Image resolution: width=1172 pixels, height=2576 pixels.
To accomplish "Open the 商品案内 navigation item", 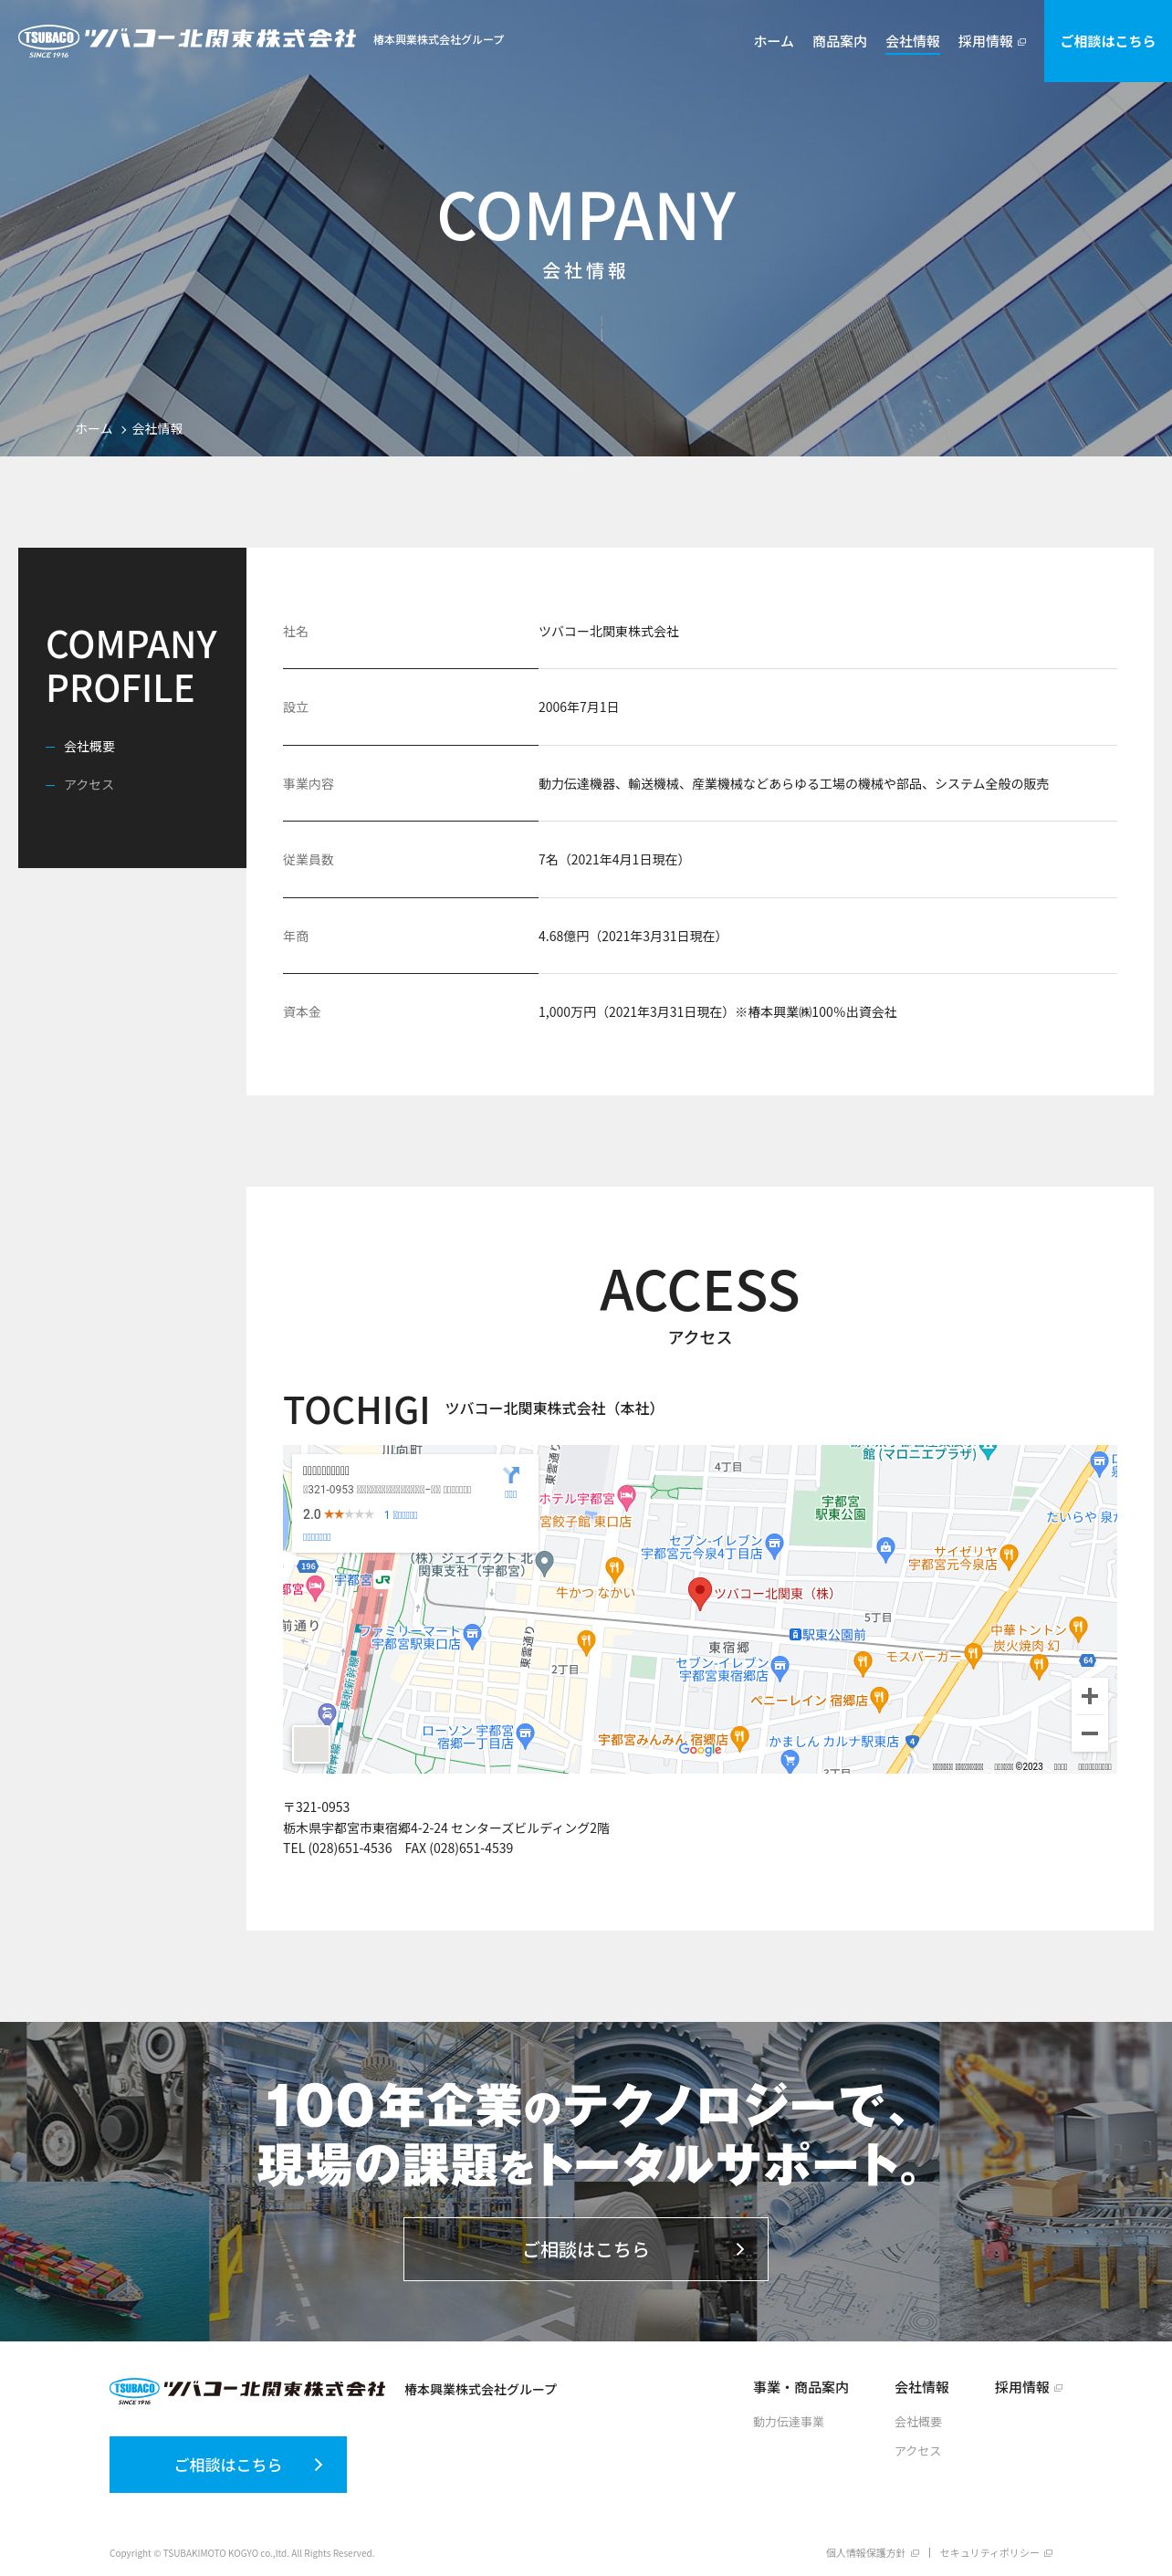I will [839, 41].
